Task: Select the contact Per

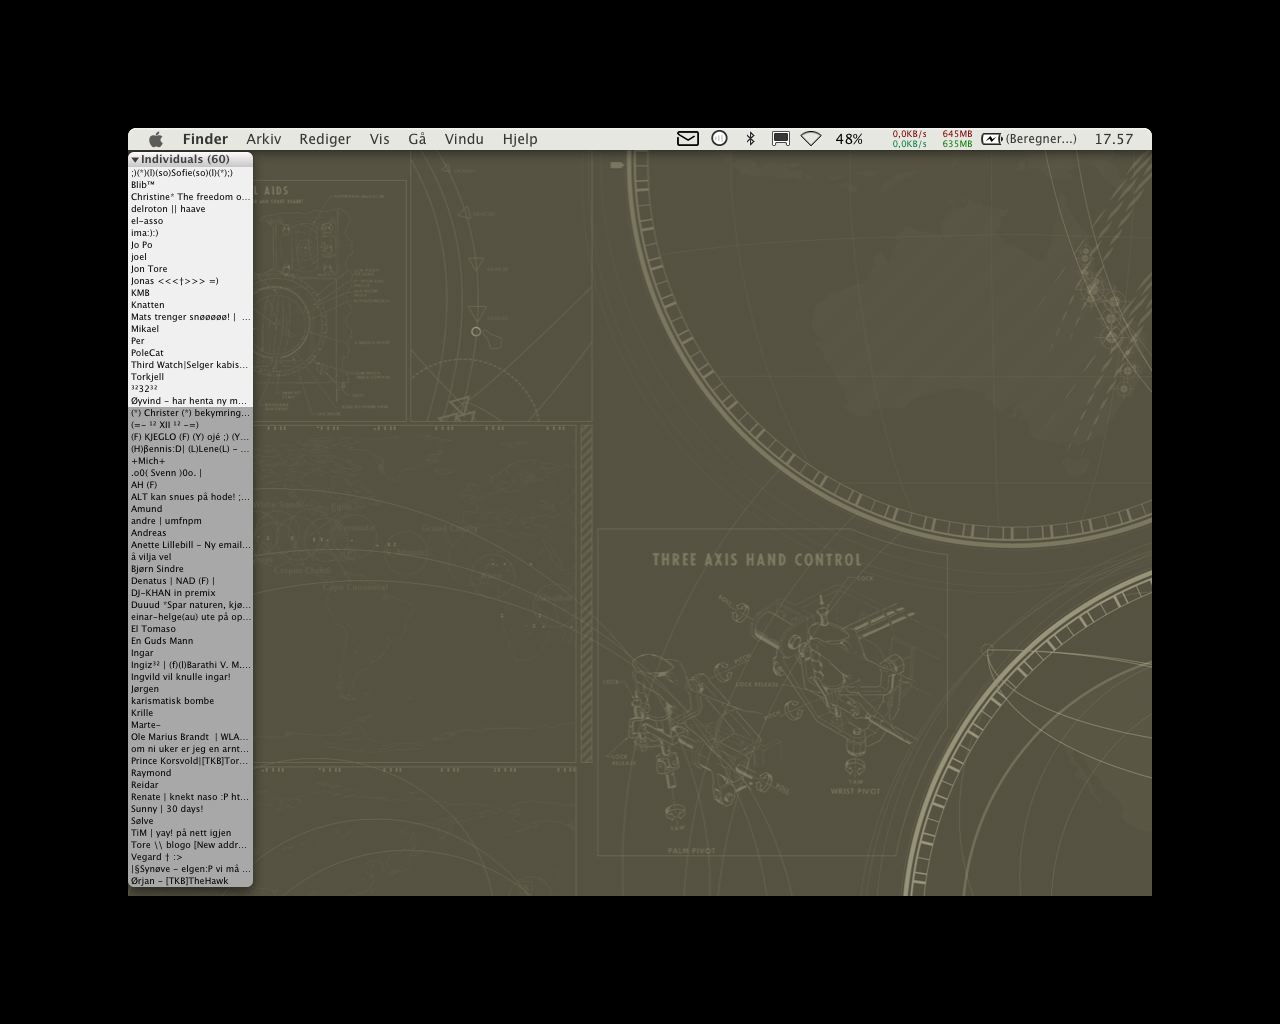Action: (x=190, y=341)
